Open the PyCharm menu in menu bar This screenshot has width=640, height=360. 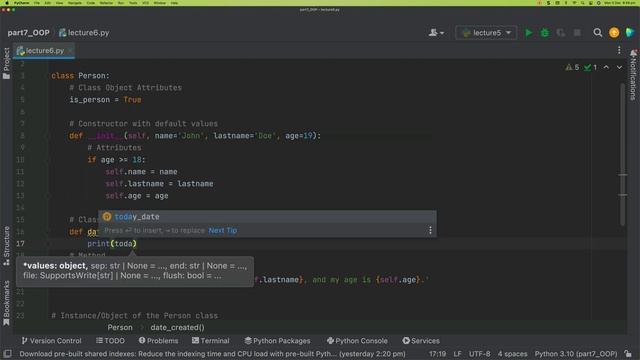(x=22, y=3)
